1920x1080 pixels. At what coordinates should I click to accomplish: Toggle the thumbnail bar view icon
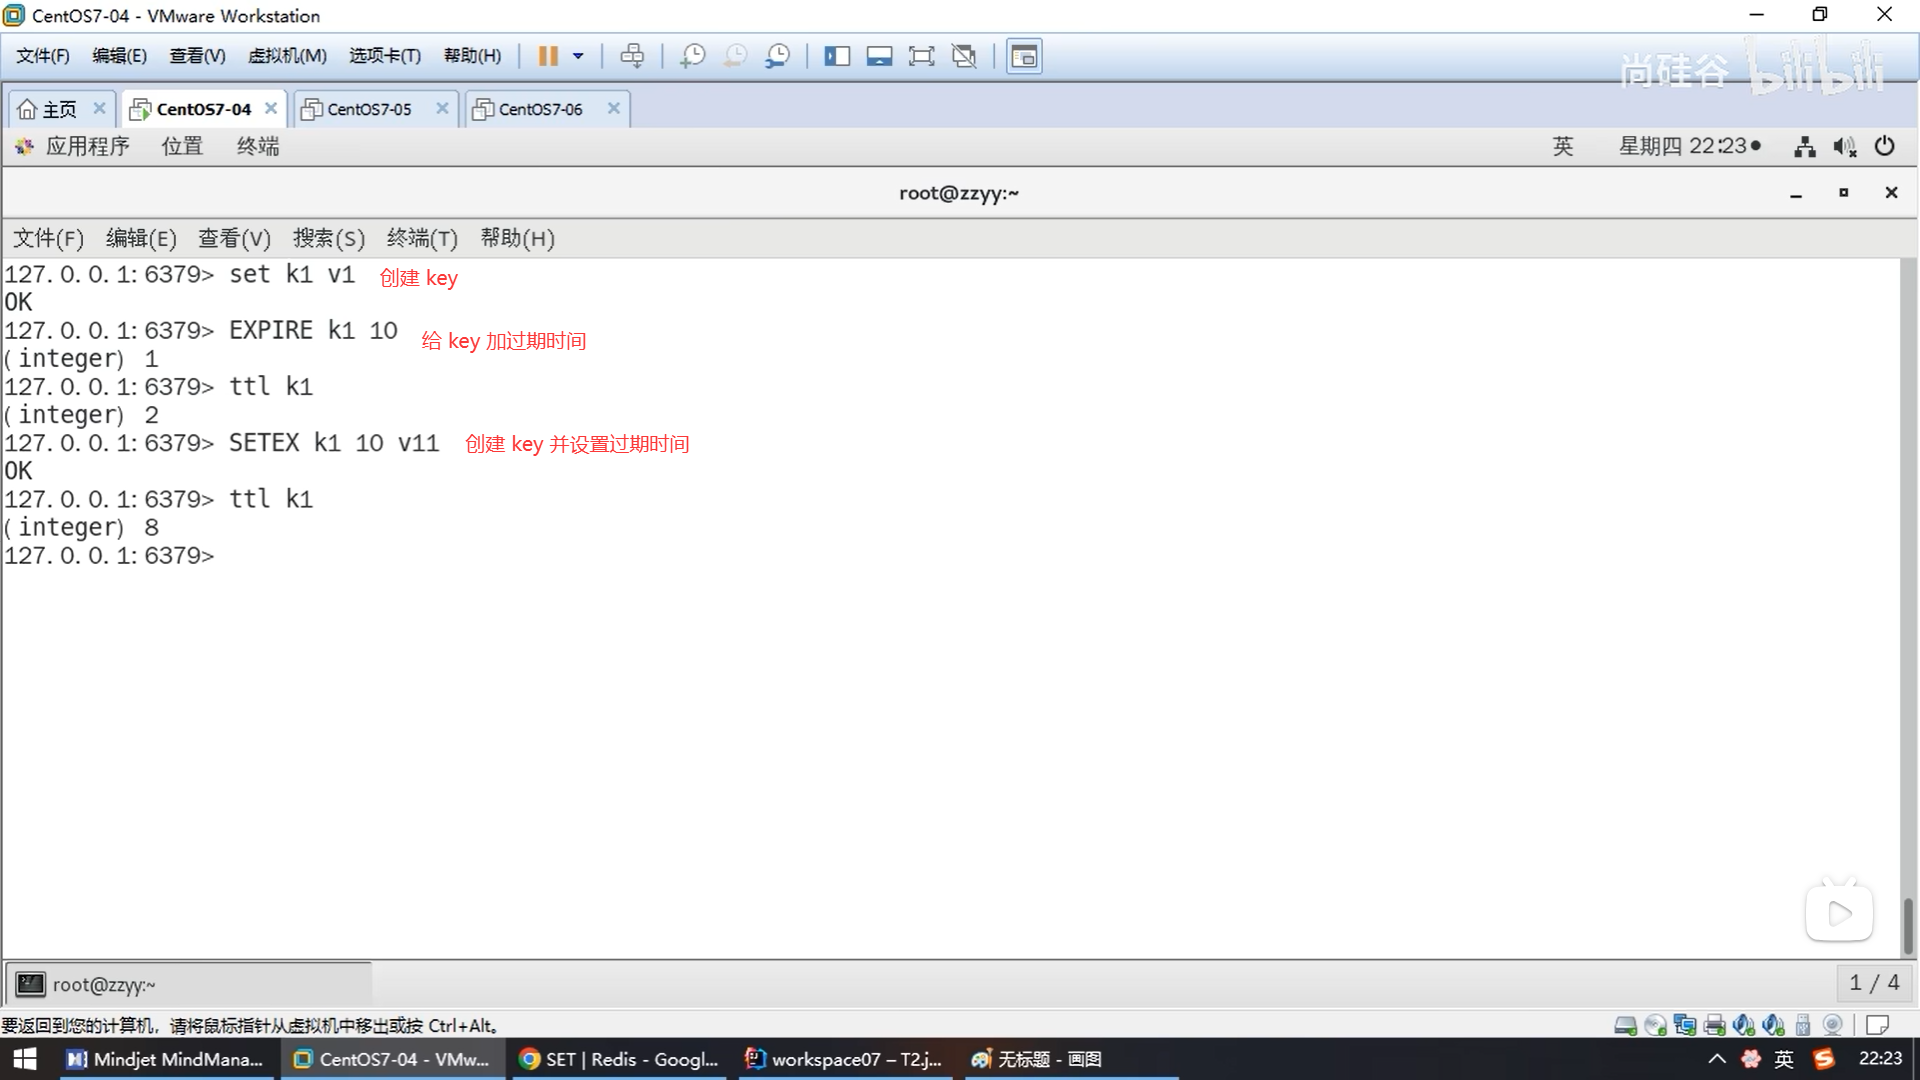pos(879,56)
